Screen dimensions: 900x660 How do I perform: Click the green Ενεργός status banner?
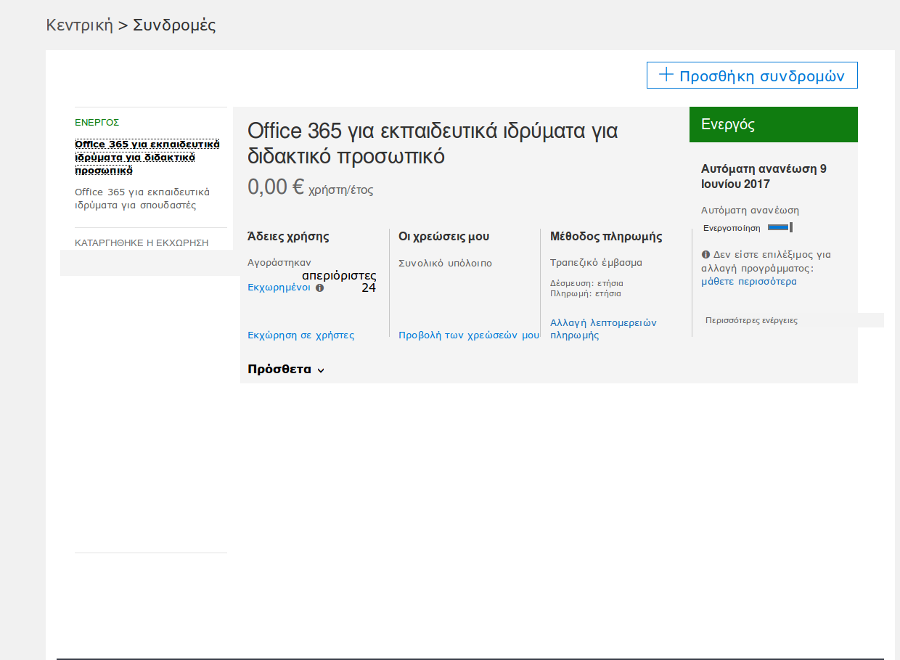point(773,125)
